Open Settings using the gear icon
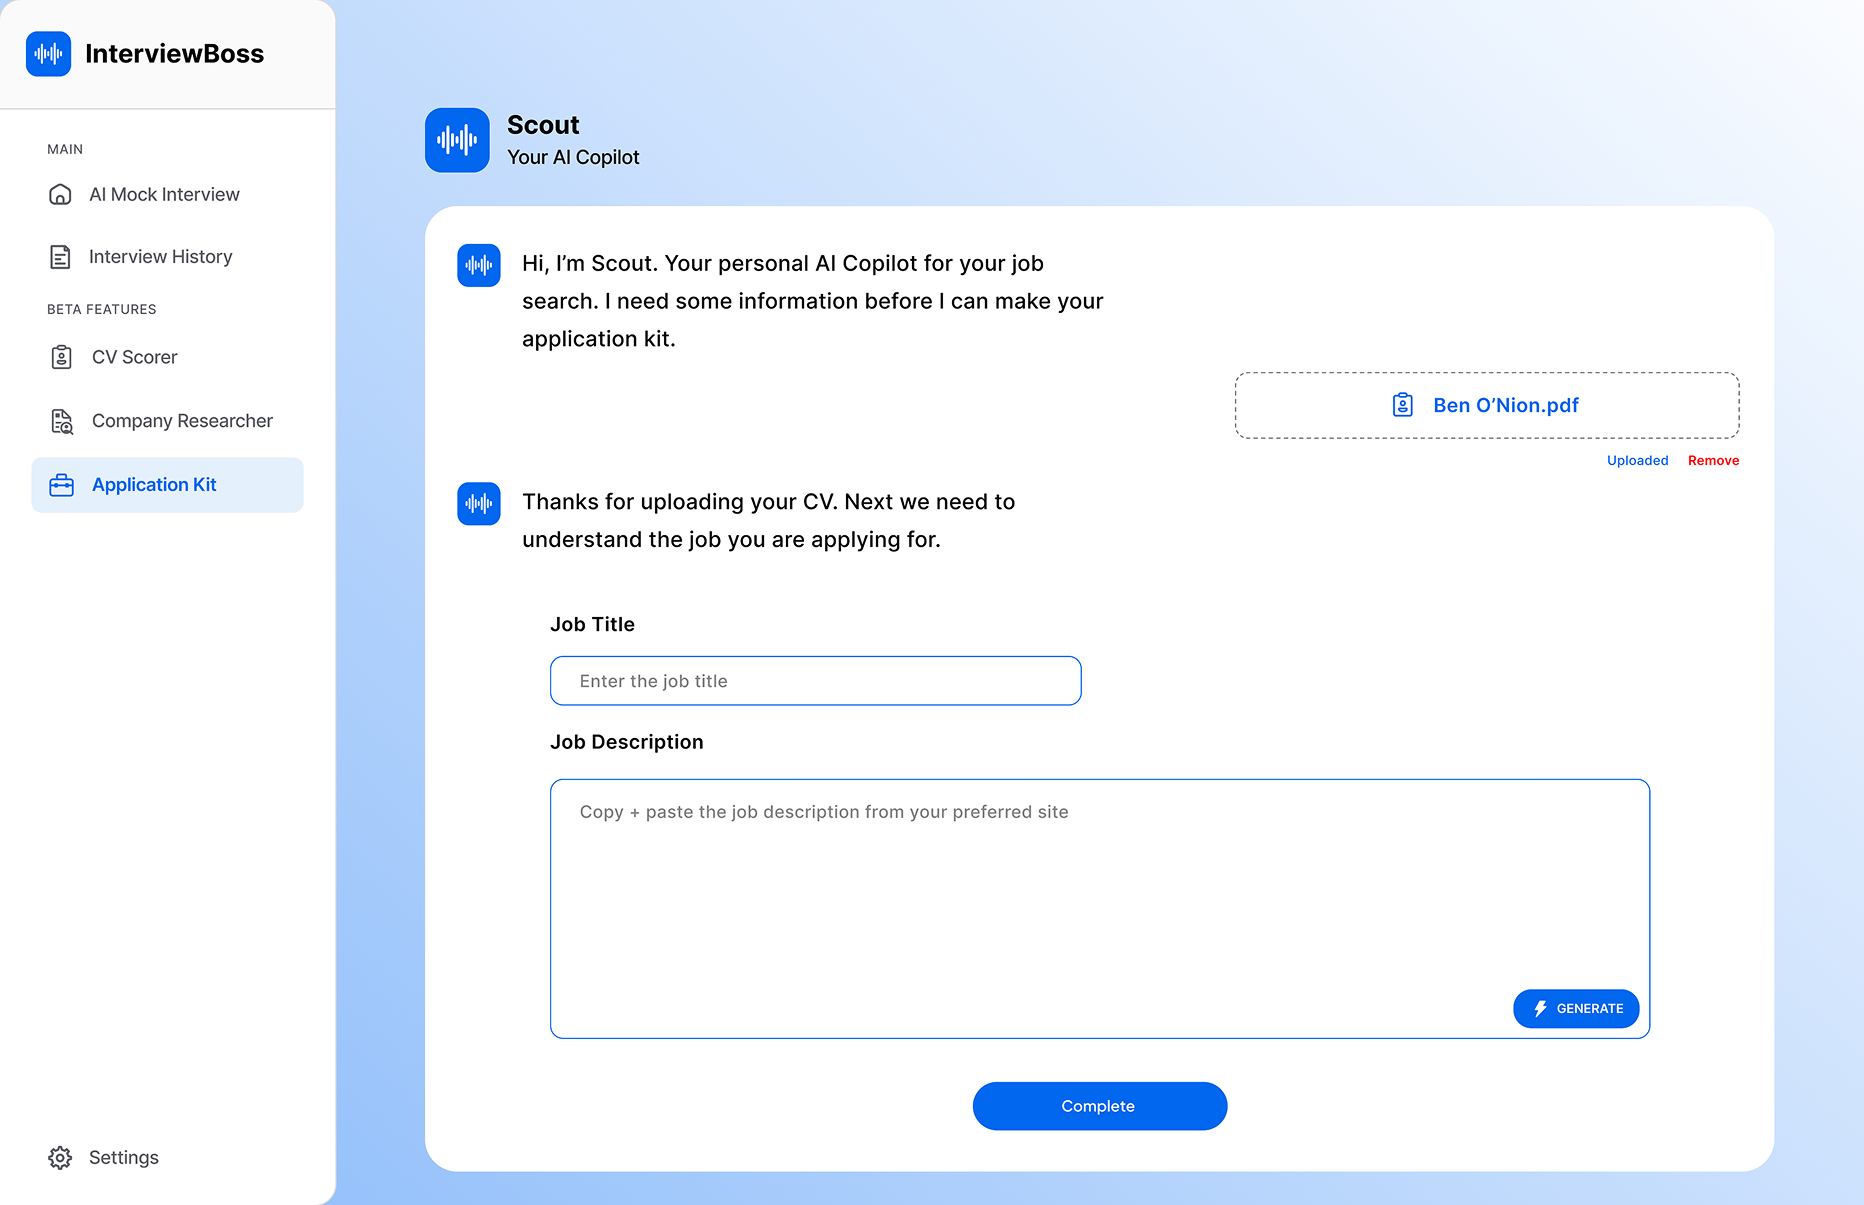 point(59,1157)
